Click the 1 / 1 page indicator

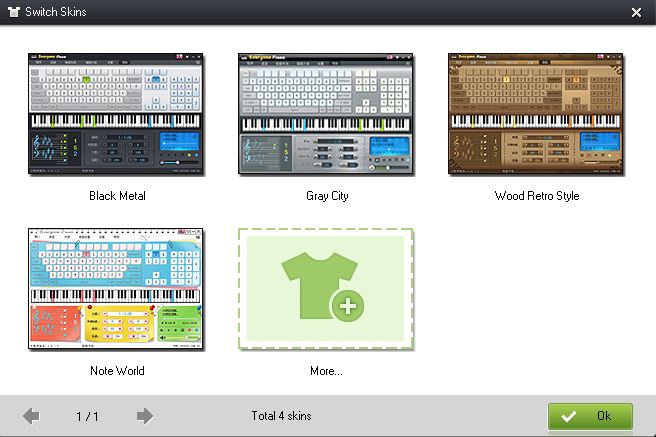(x=87, y=417)
